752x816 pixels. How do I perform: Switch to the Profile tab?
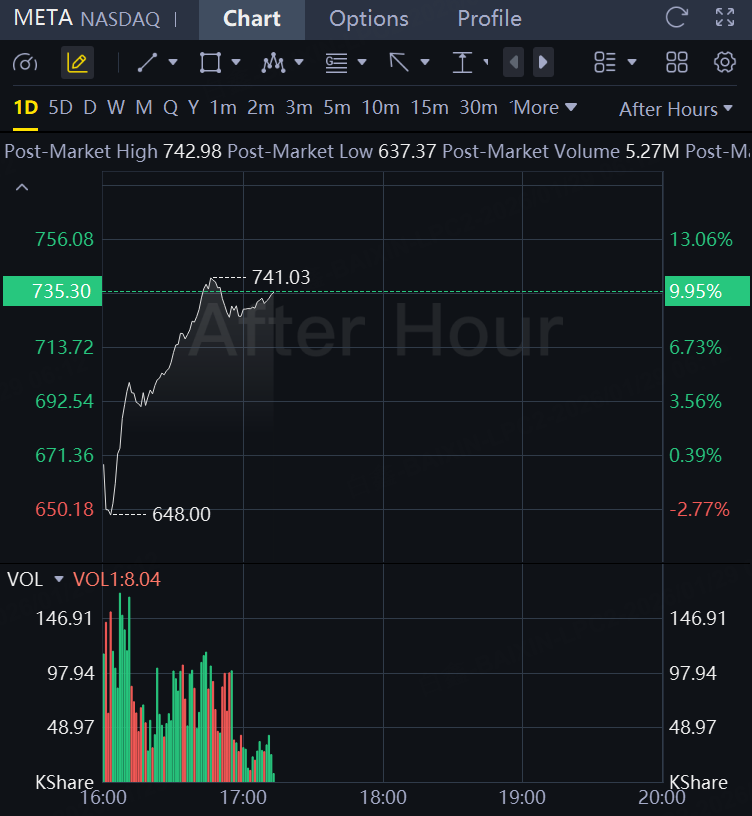489,19
